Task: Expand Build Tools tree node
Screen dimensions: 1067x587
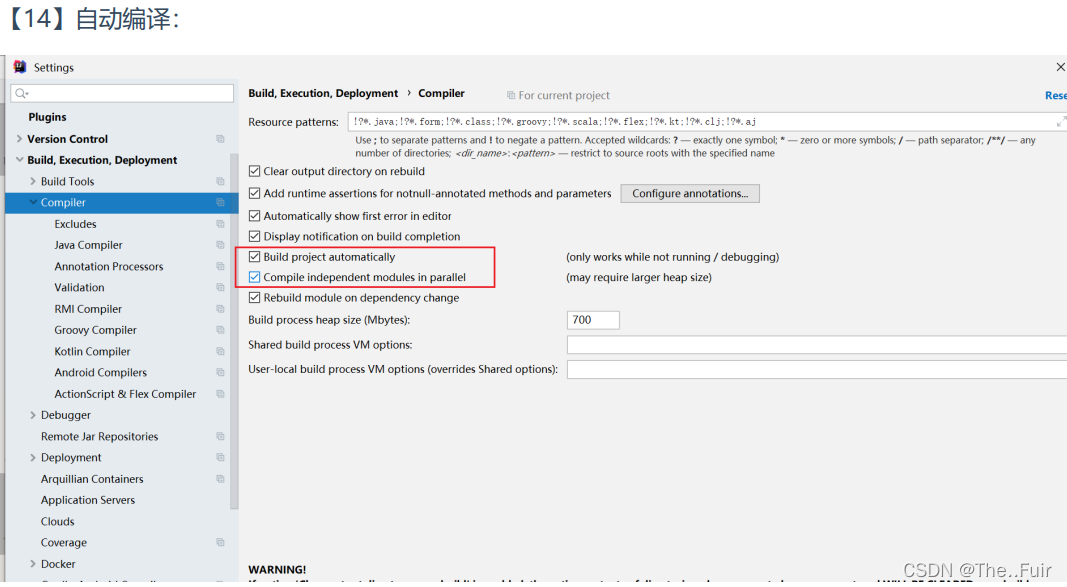Action: (x=33, y=182)
